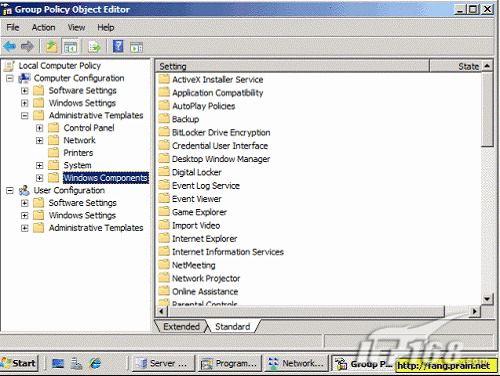Sort by the Setting column header
Viewport: 500px width, 376px height.
(x=292, y=66)
